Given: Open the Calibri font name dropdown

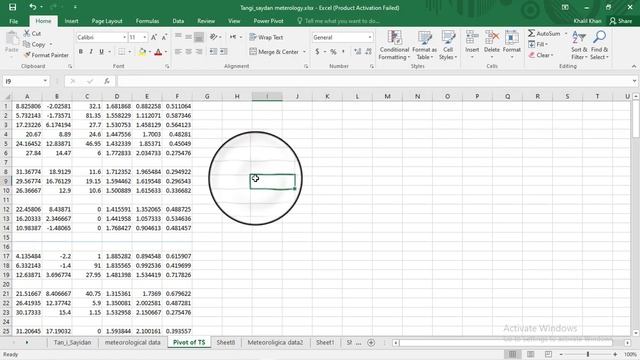Looking at the screenshot, I should pos(124,38).
